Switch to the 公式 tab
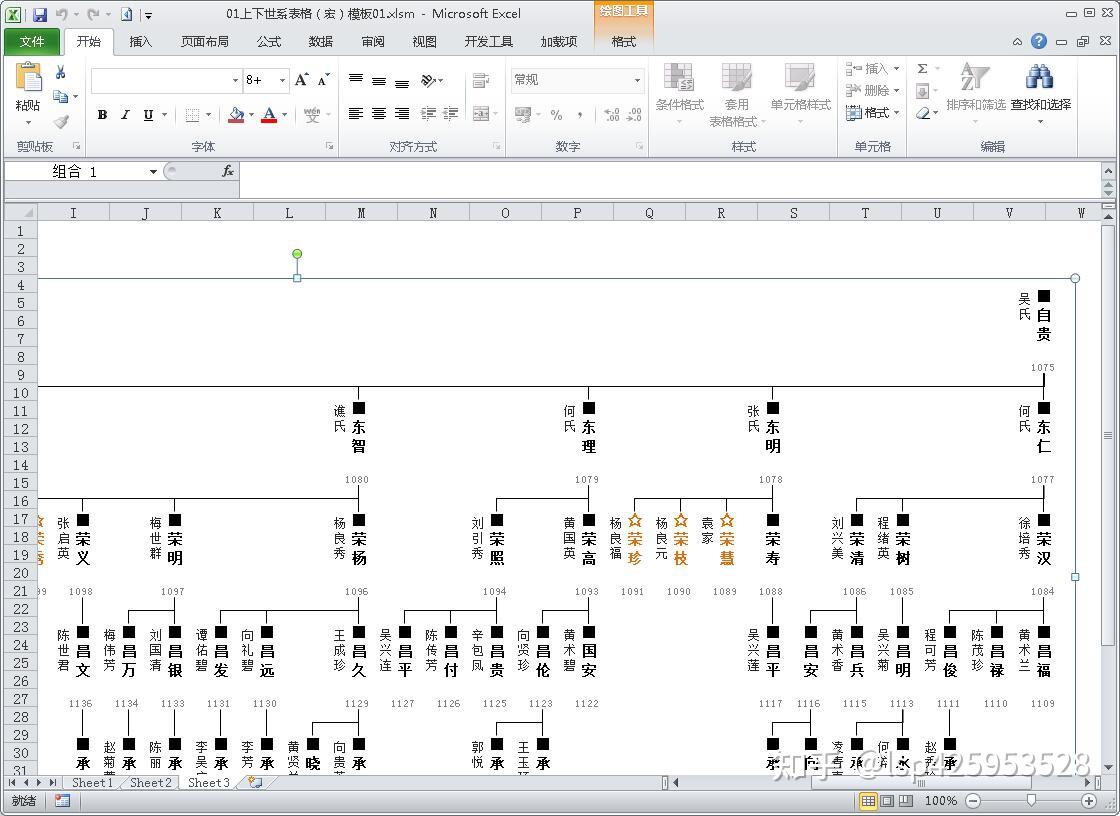 (x=269, y=41)
